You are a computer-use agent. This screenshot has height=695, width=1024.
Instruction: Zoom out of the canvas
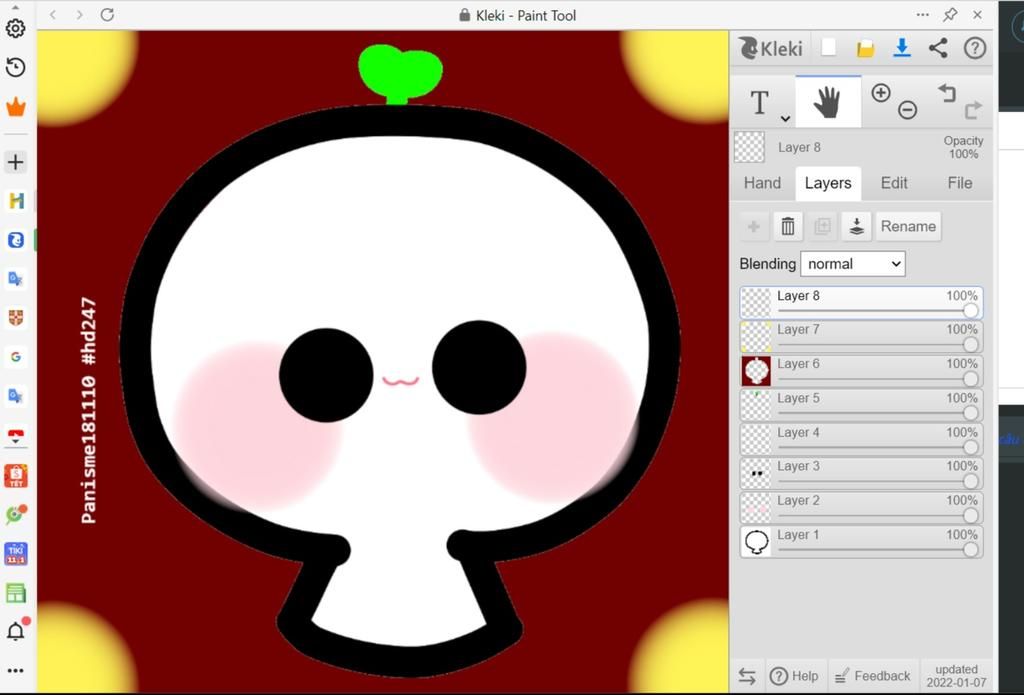(907, 110)
